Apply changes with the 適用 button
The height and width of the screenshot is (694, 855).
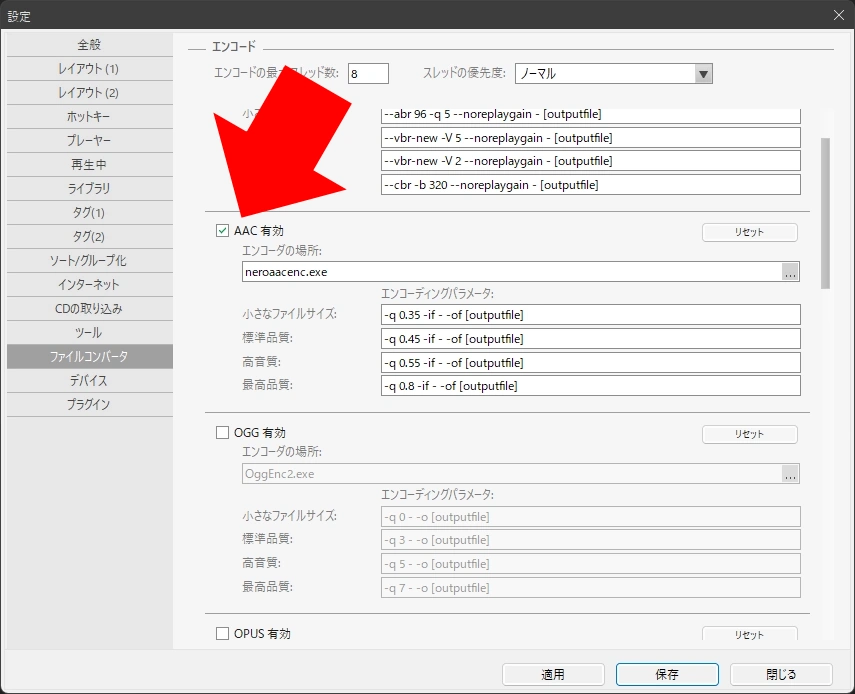click(552, 674)
